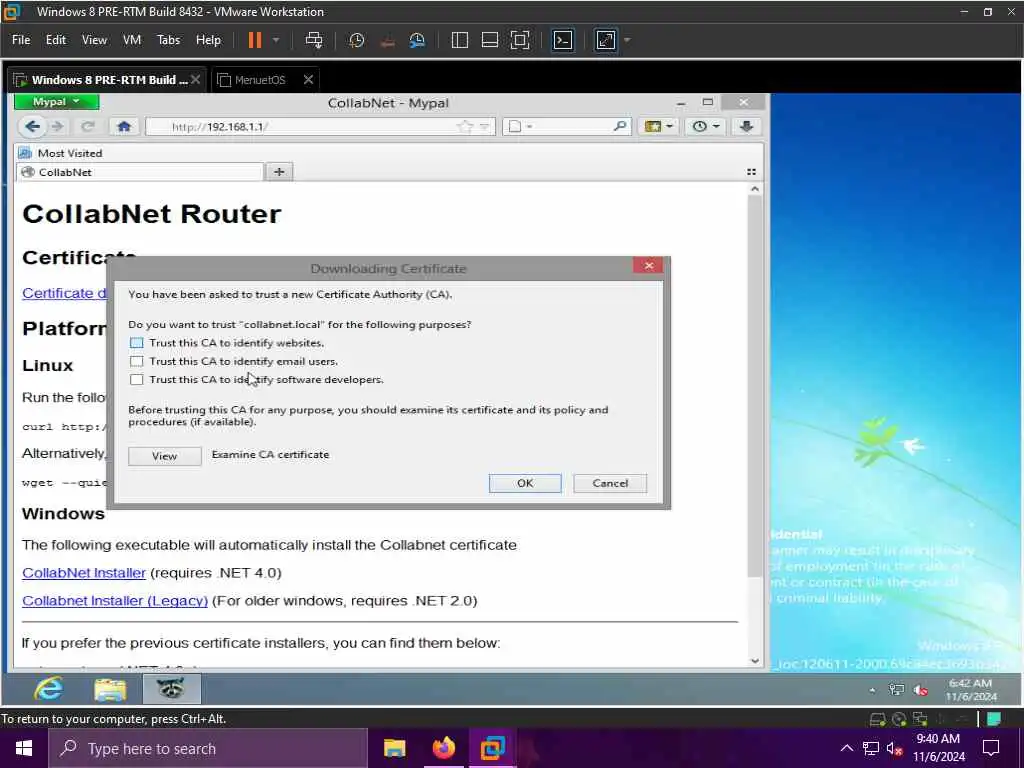This screenshot has height=768, width=1024.
Task: Close the MenuetOS VM tab
Action: tap(308, 80)
